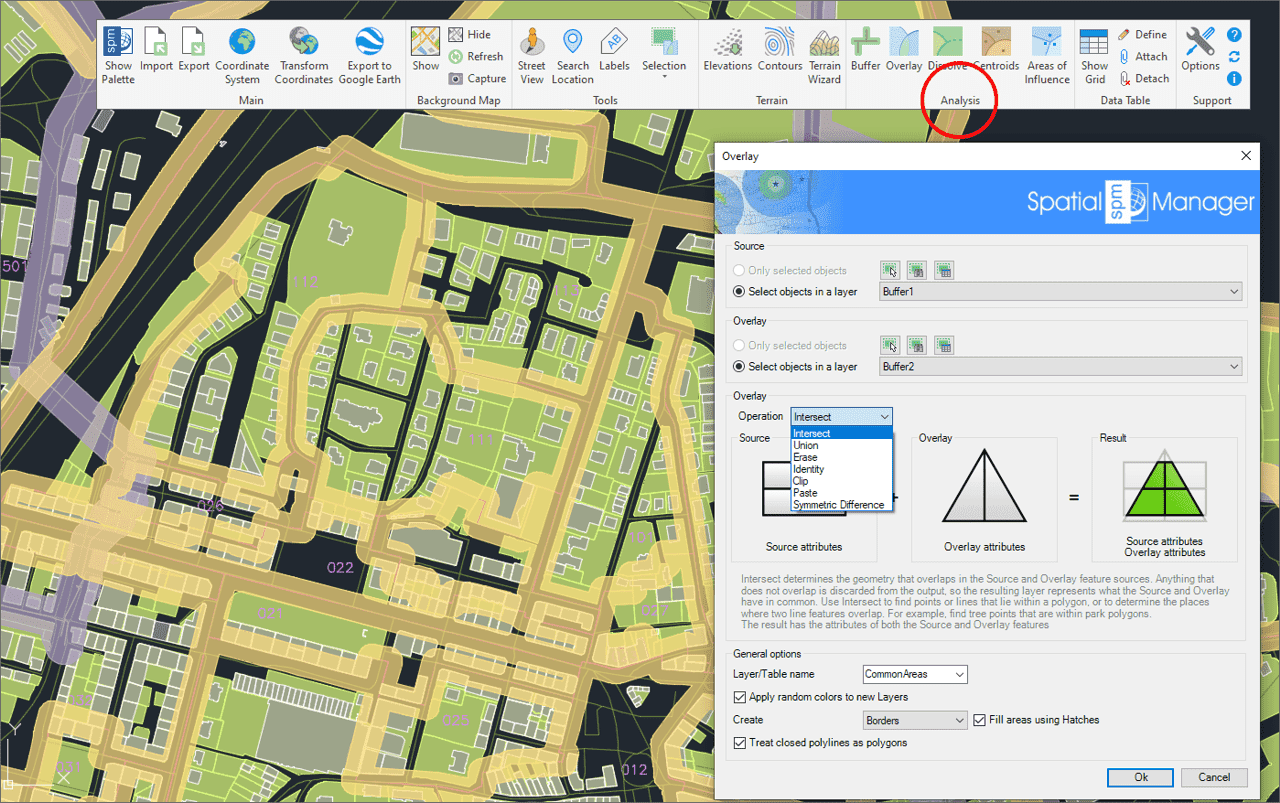The width and height of the screenshot is (1280, 803).
Task: Choose Union from the Operation list
Action: click(x=806, y=446)
